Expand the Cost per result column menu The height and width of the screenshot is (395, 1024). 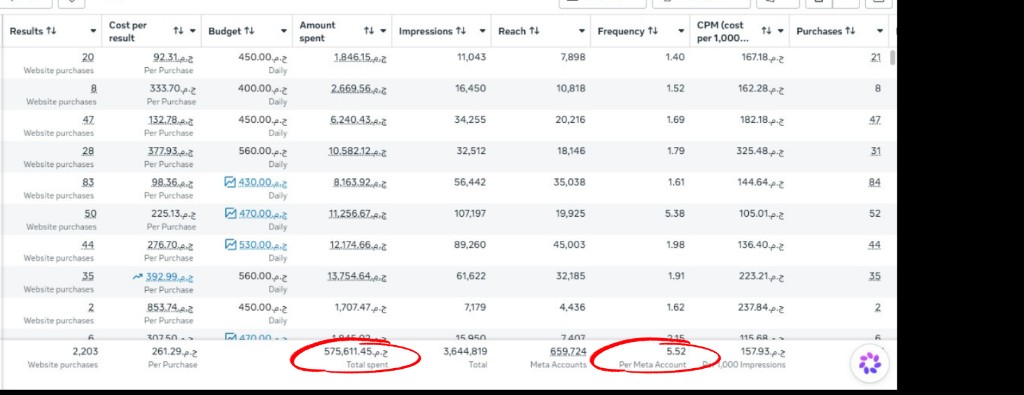click(193, 31)
